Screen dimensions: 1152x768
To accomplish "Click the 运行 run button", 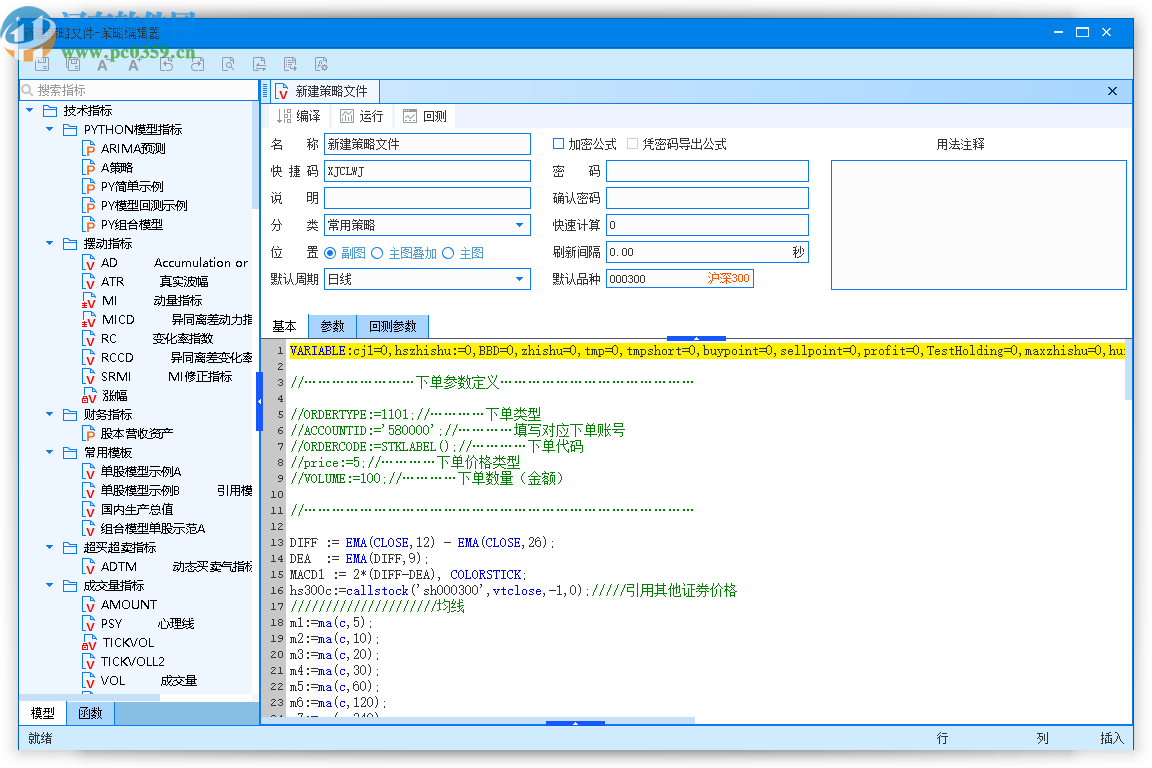I will tap(362, 116).
